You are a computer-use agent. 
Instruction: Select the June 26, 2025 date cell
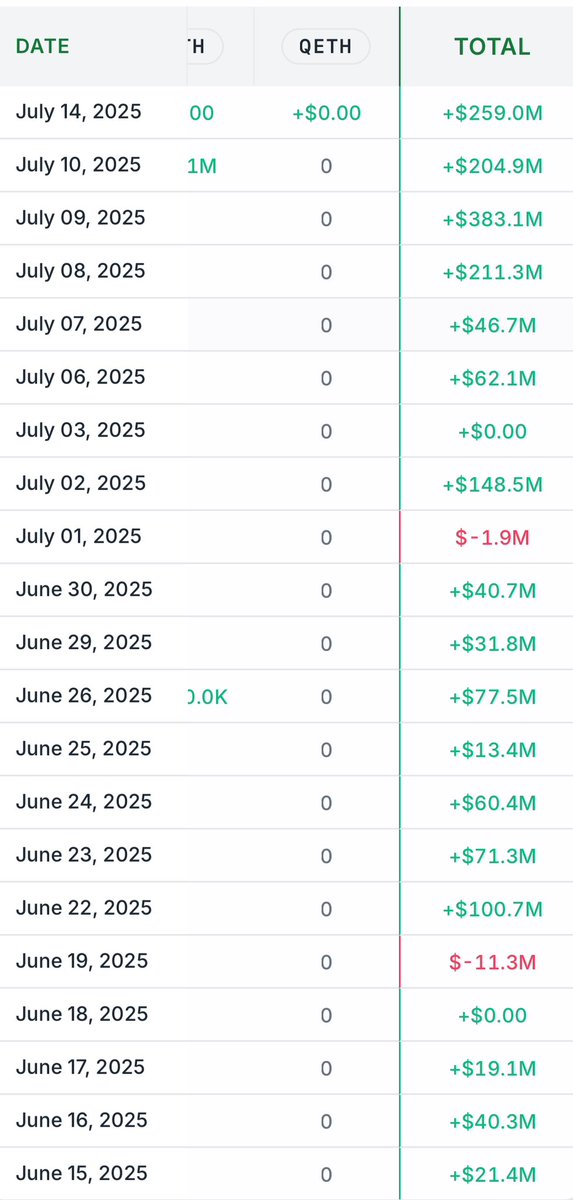84,695
